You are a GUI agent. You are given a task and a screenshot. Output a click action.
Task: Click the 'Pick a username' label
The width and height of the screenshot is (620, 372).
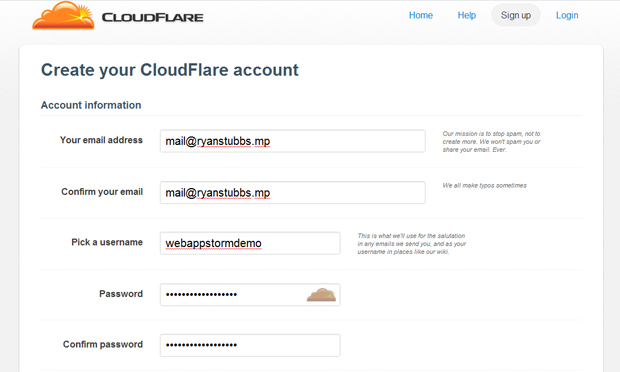pyautogui.click(x=107, y=242)
